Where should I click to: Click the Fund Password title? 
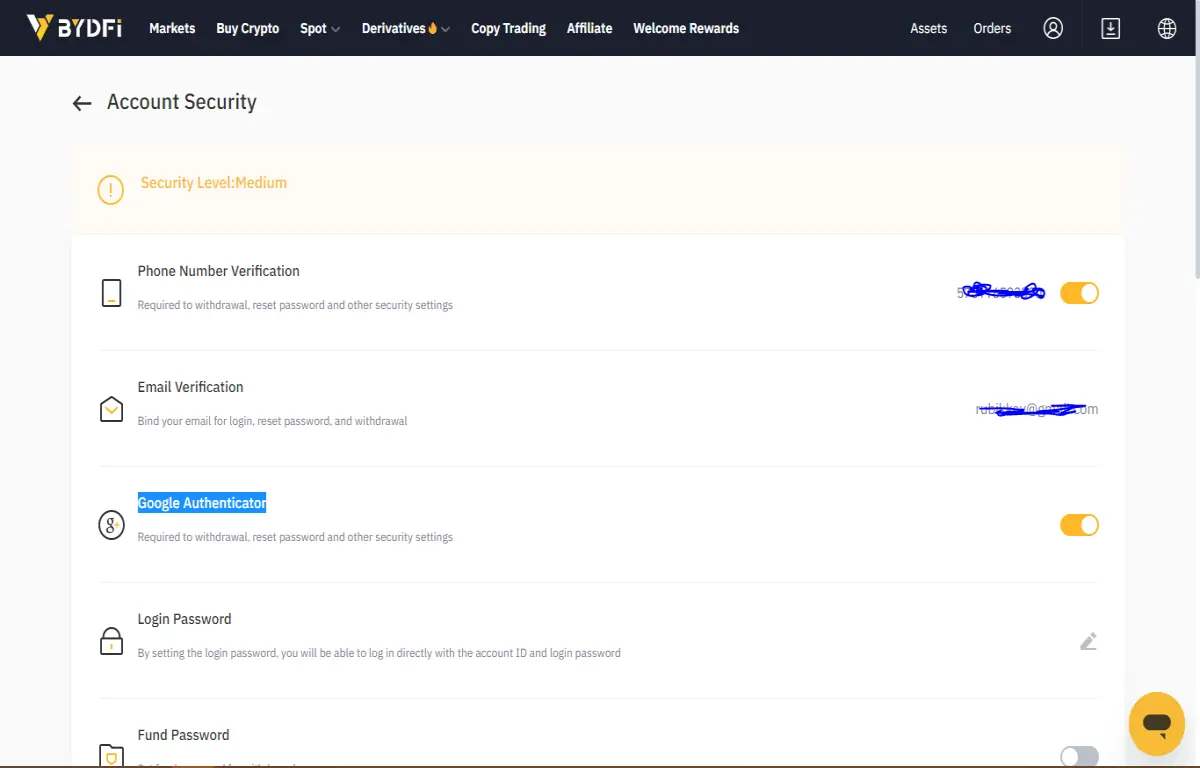[x=184, y=735]
